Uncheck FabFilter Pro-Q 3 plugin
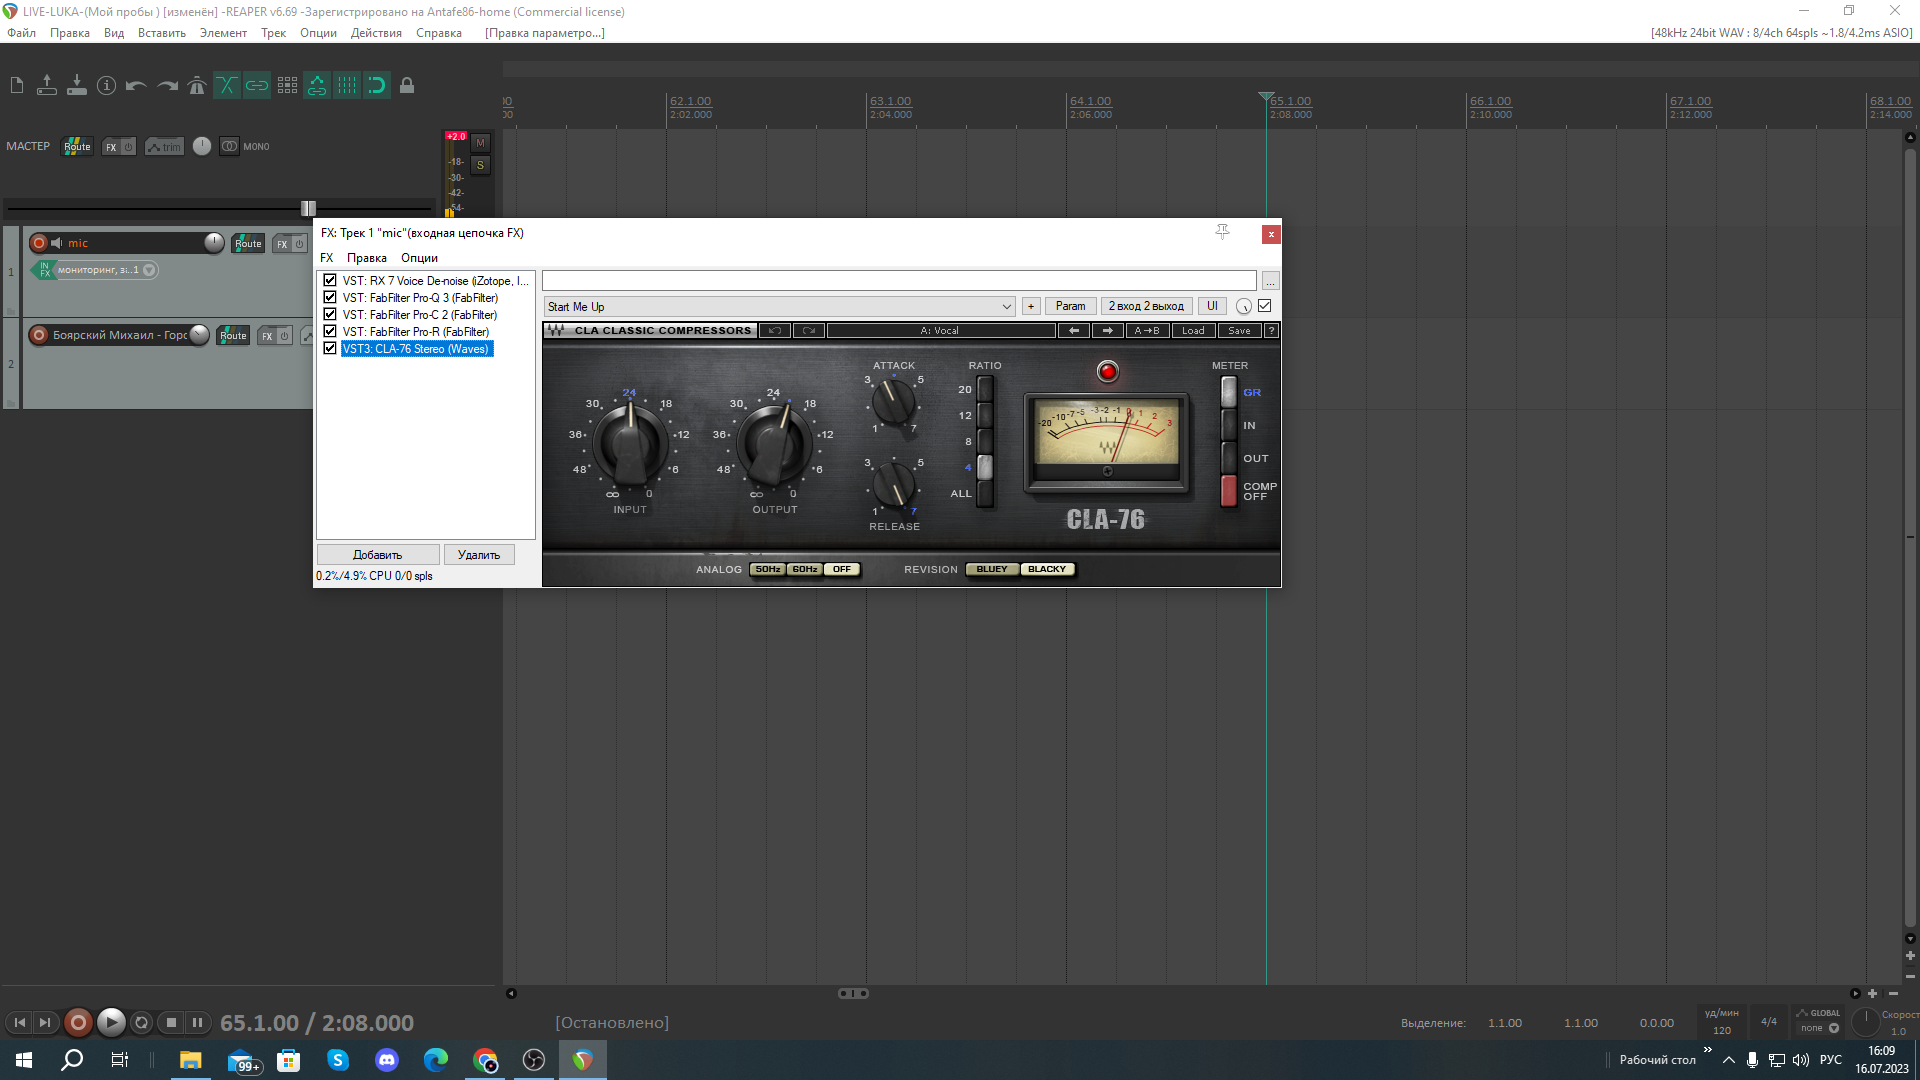Viewport: 1920px width, 1080px height. (x=330, y=298)
